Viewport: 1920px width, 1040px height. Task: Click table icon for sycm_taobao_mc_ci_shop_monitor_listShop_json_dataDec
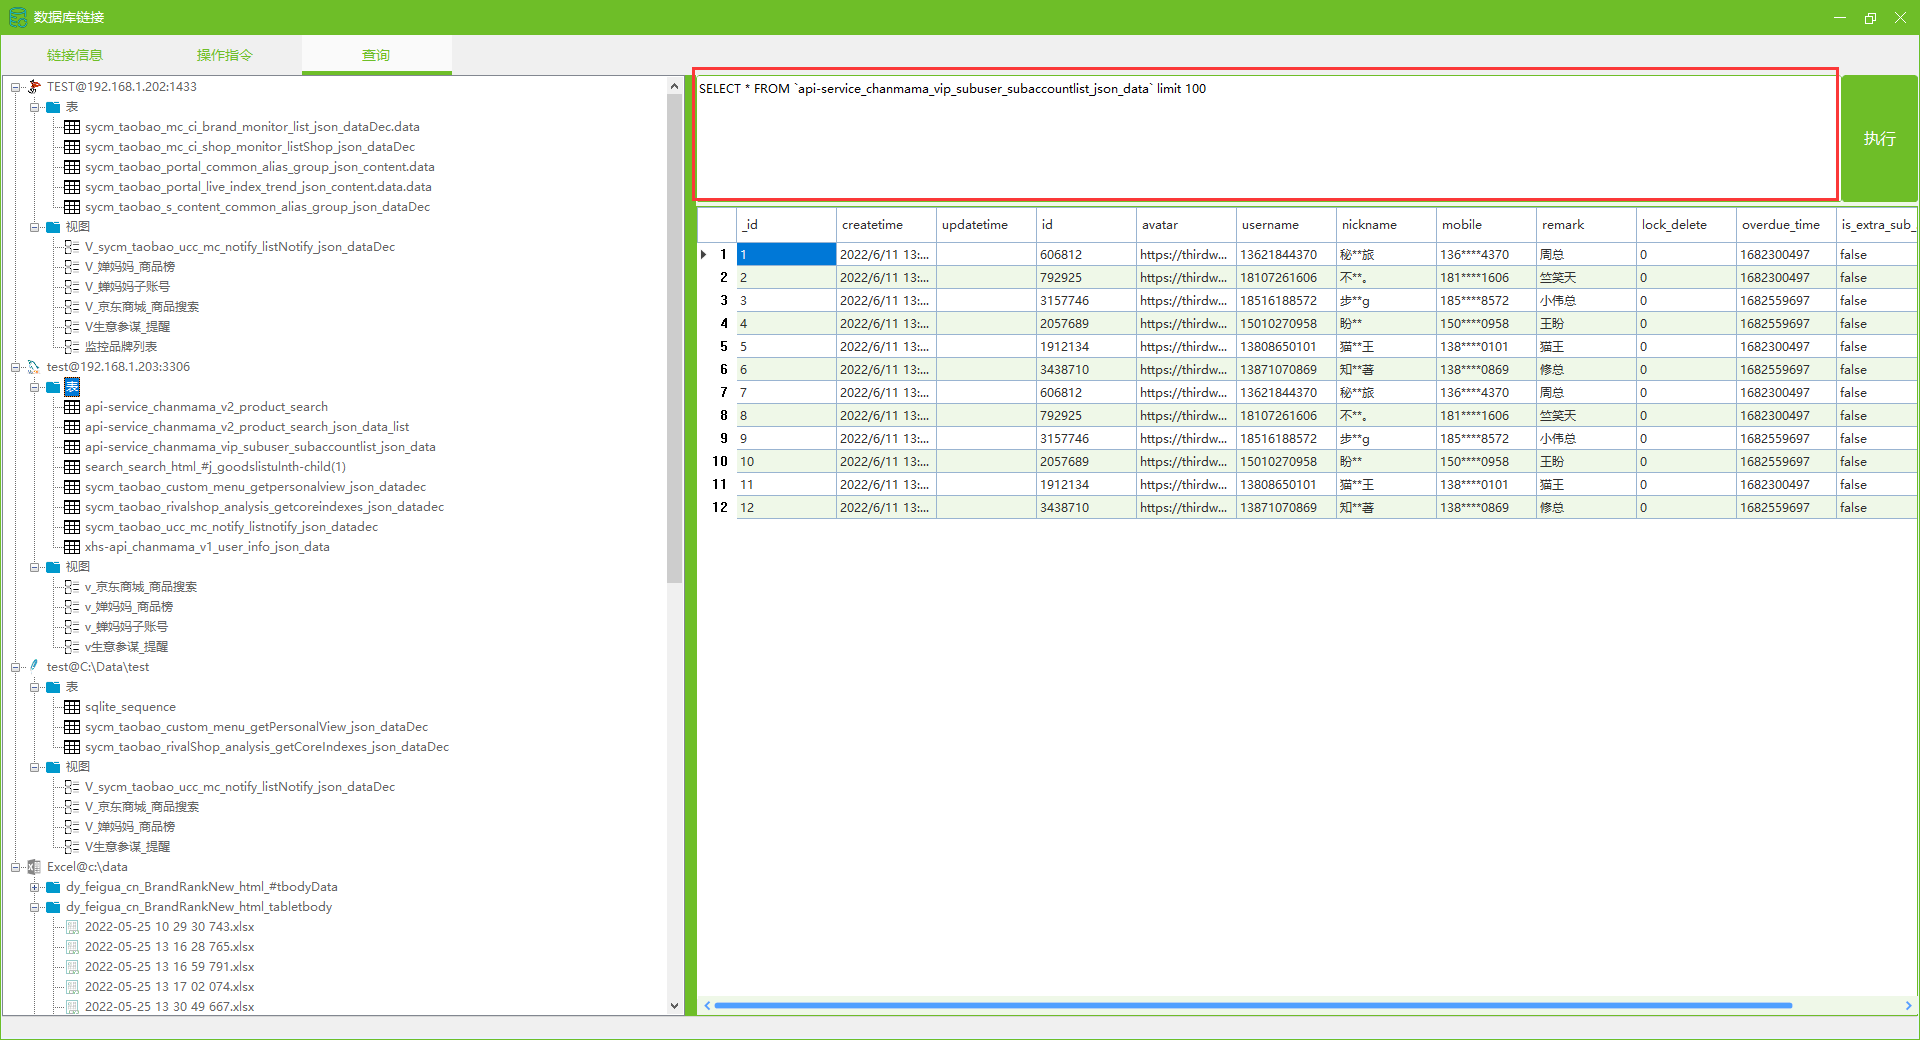[x=72, y=147]
